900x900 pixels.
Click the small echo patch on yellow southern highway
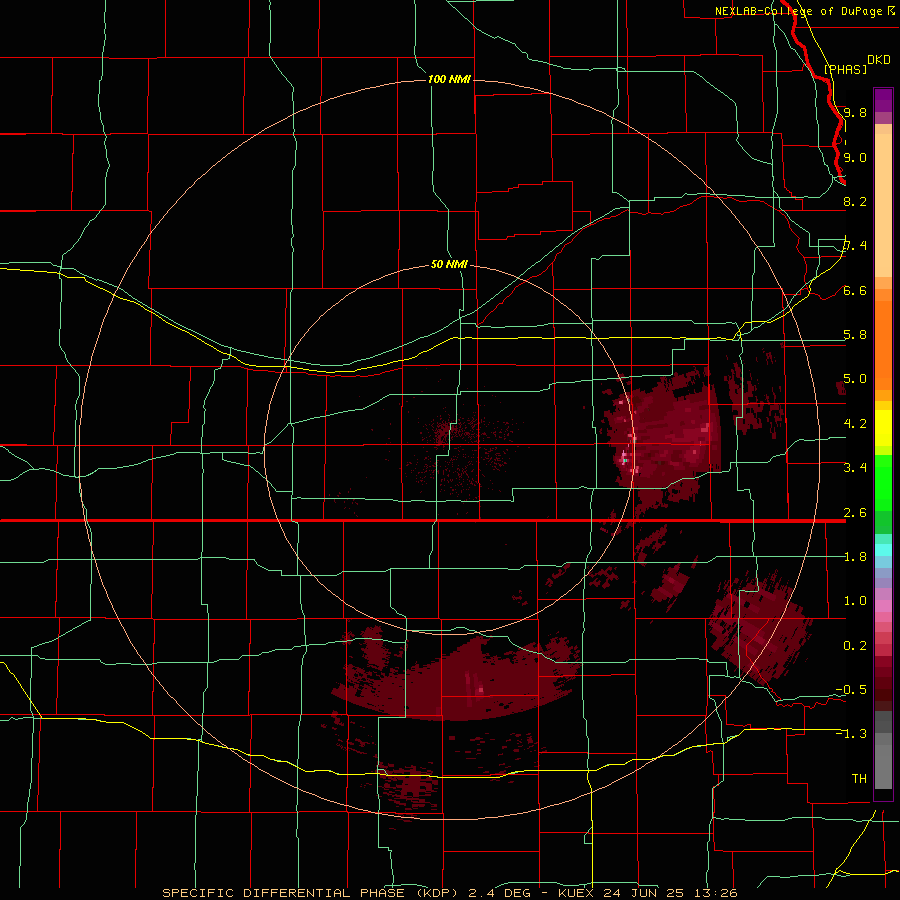tap(409, 788)
